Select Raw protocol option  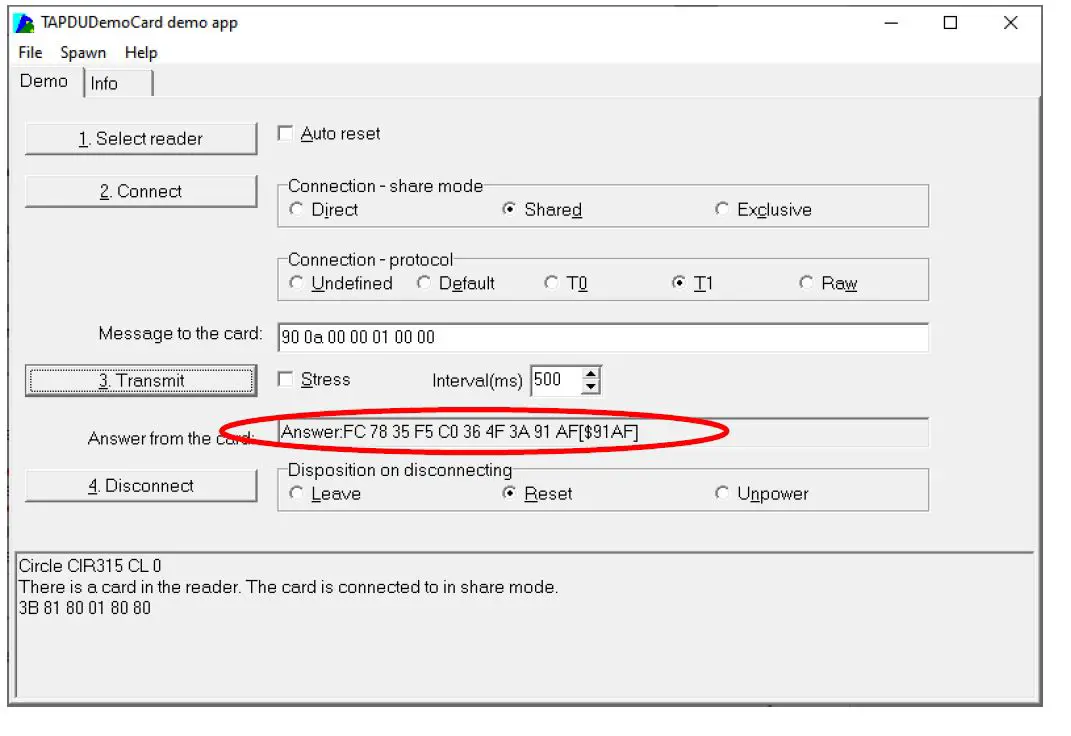(x=807, y=283)
